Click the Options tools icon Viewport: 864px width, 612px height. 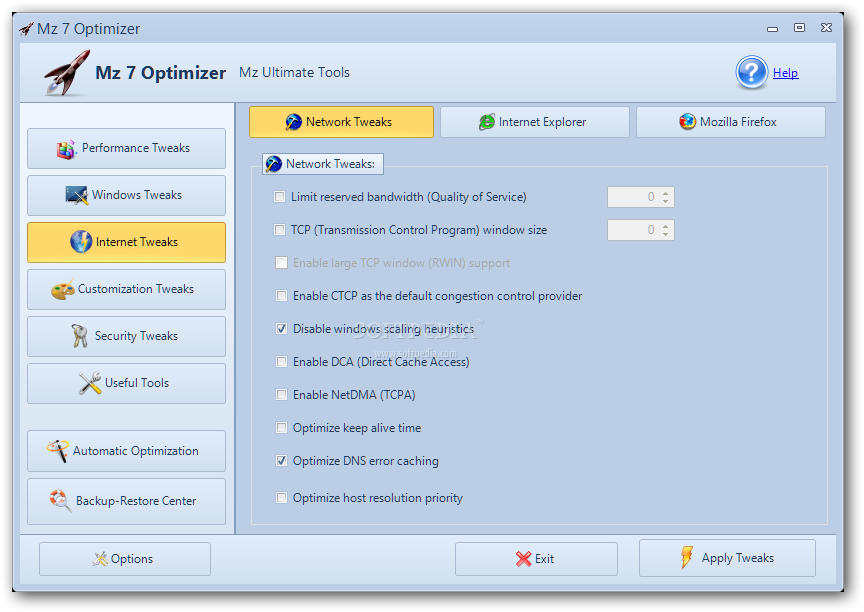(100, 559)
